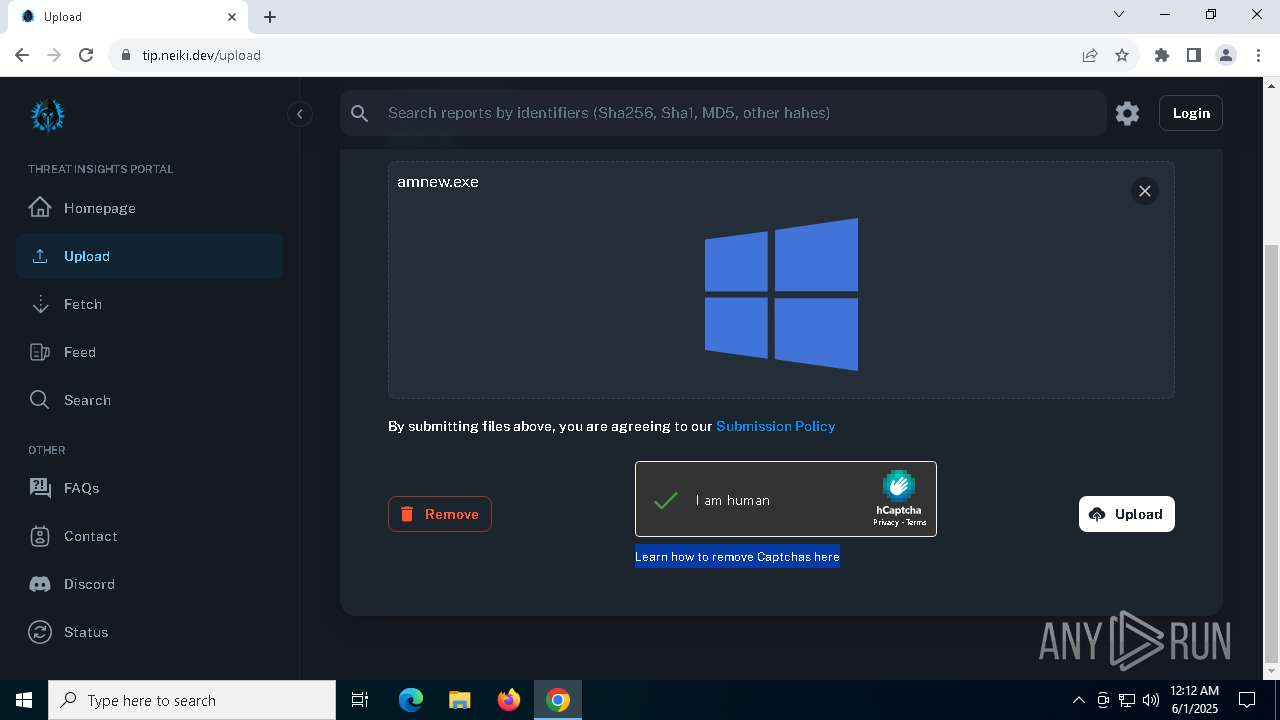Open File Explorer from the taskbar
Image resolution: width=1280 pixels, height=720 pixels.
click(460, 700)
